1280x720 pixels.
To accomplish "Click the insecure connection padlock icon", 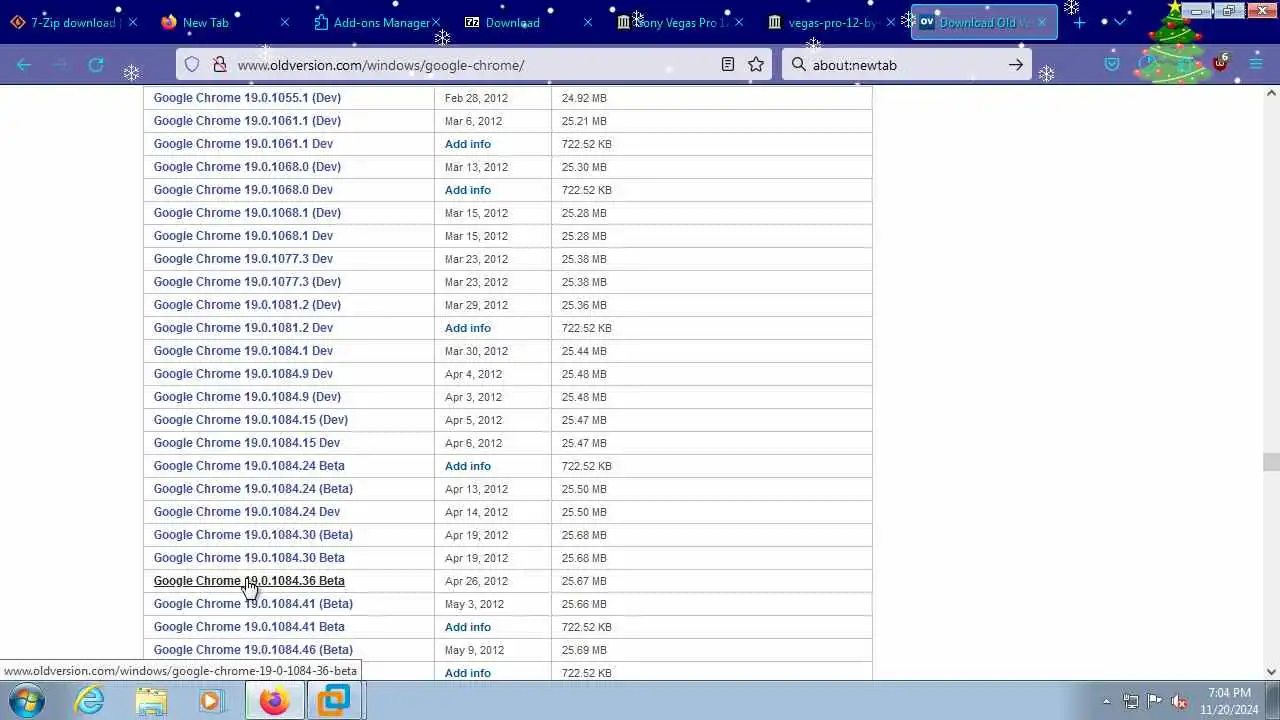I will tap(219, 65).
